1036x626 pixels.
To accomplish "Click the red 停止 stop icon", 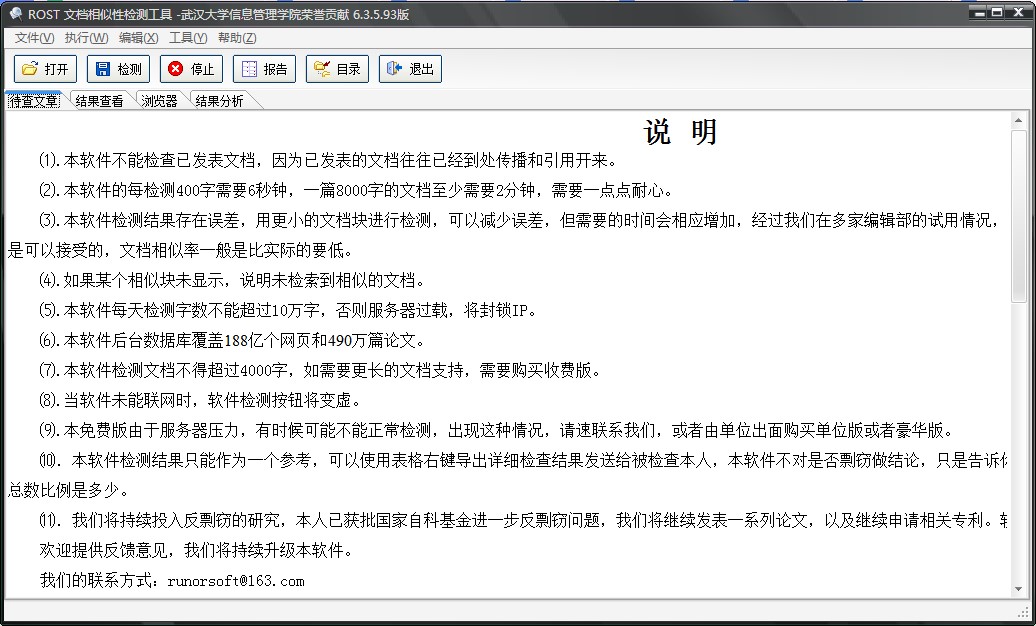I will pyautogui.click(x=176, y=69).
